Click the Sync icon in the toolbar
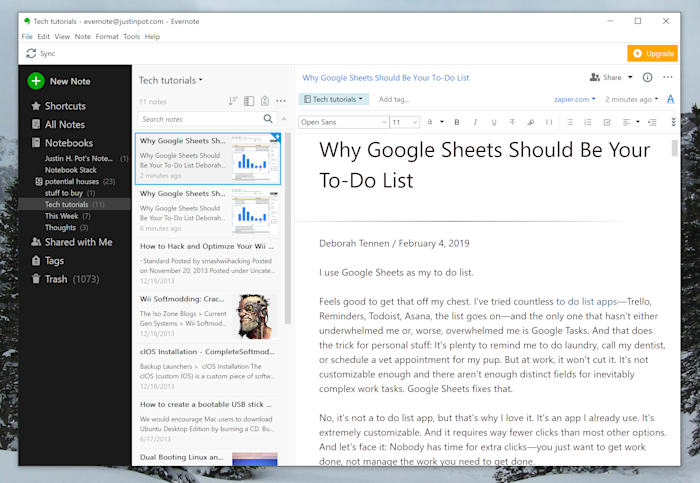The height and width of the screenshot is (483, 700). (x=32, y=53)
